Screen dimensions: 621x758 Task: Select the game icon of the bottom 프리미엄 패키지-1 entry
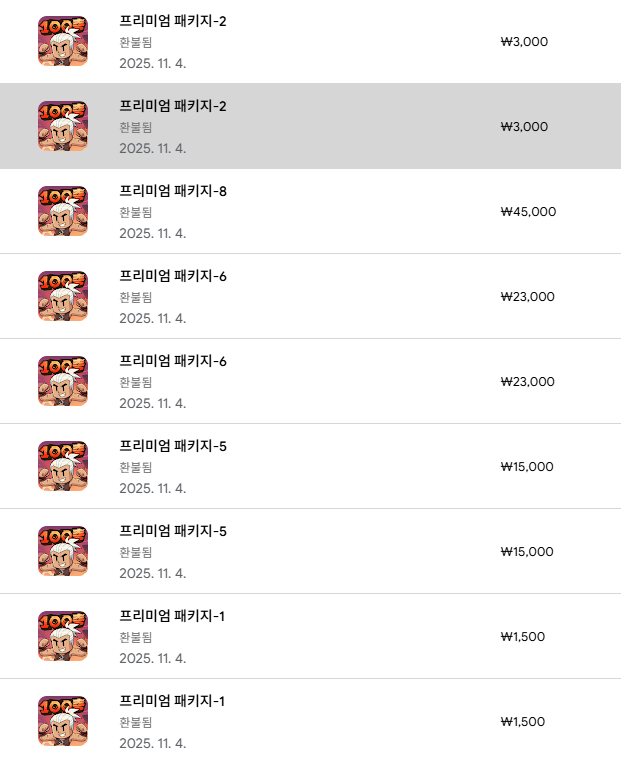[x=63, y=721]
